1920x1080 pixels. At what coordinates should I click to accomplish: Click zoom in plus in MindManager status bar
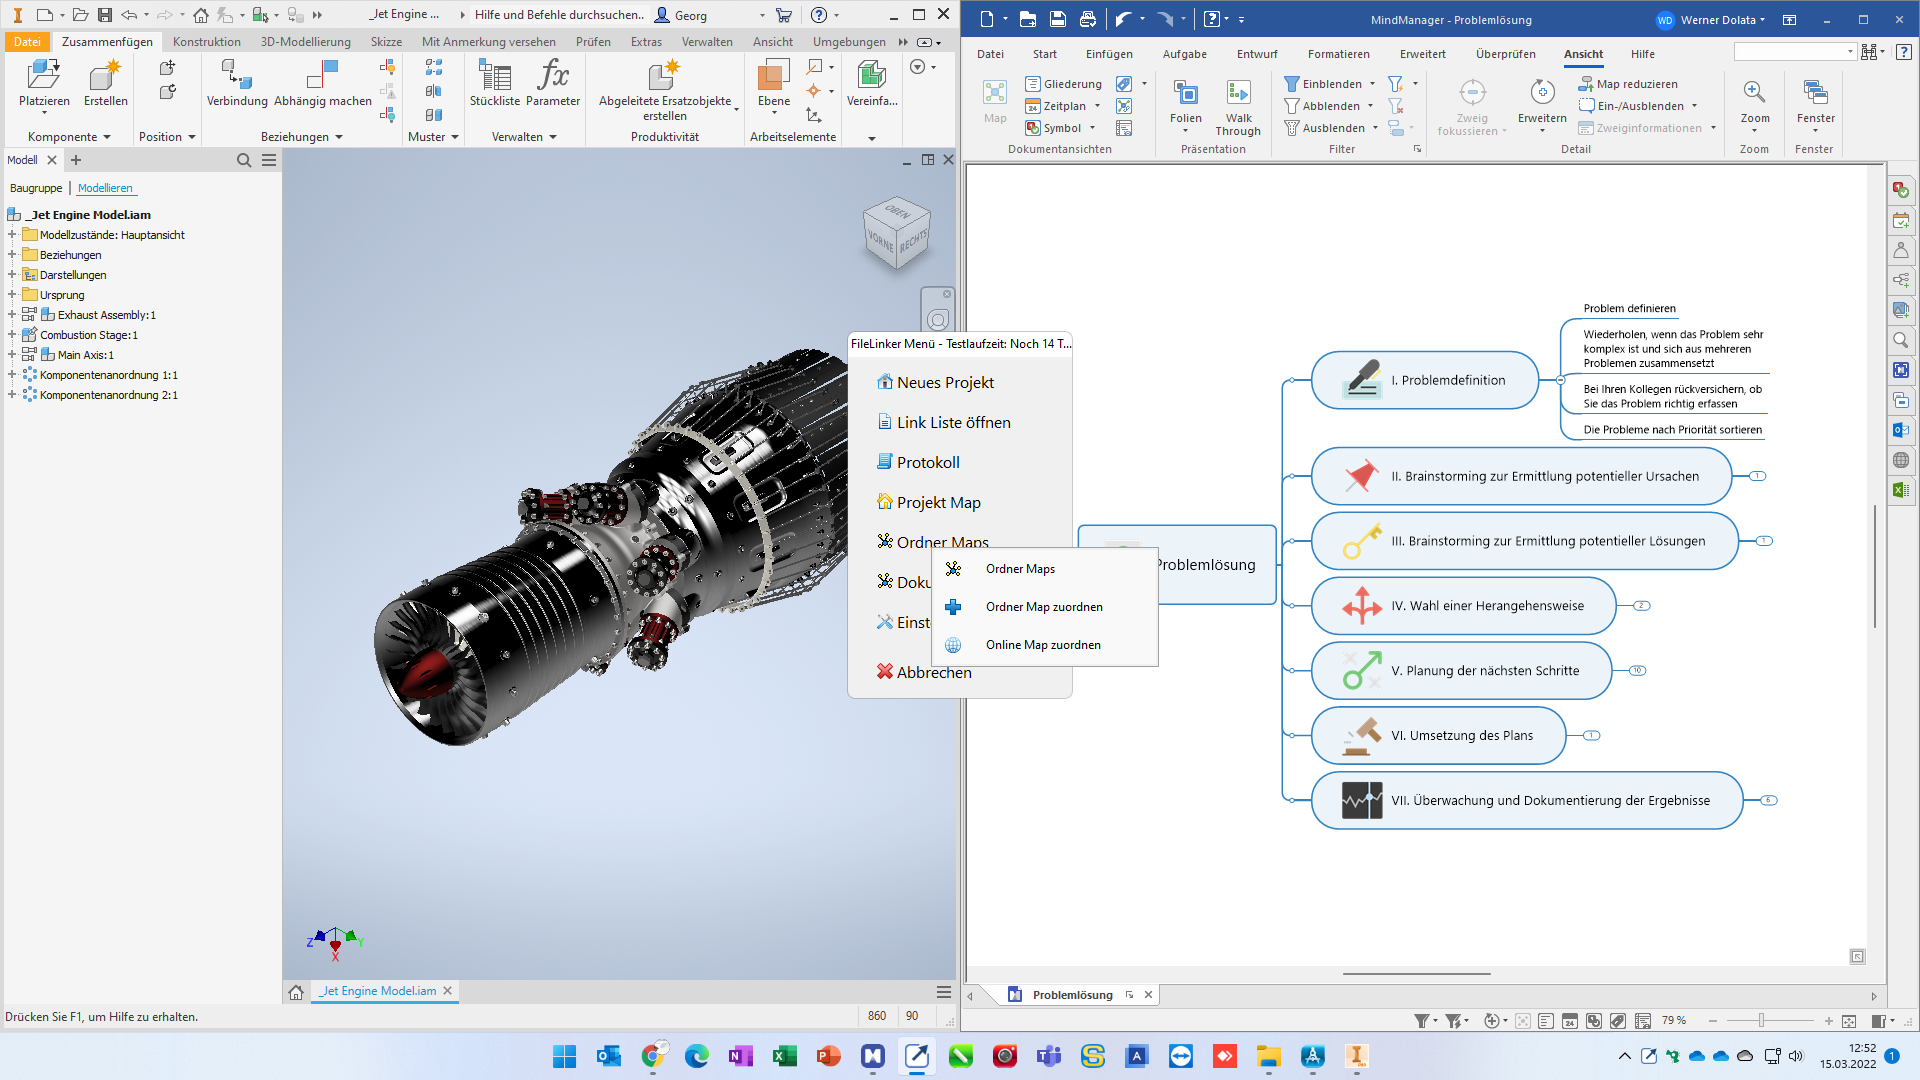click(x=1828, y=1021)
